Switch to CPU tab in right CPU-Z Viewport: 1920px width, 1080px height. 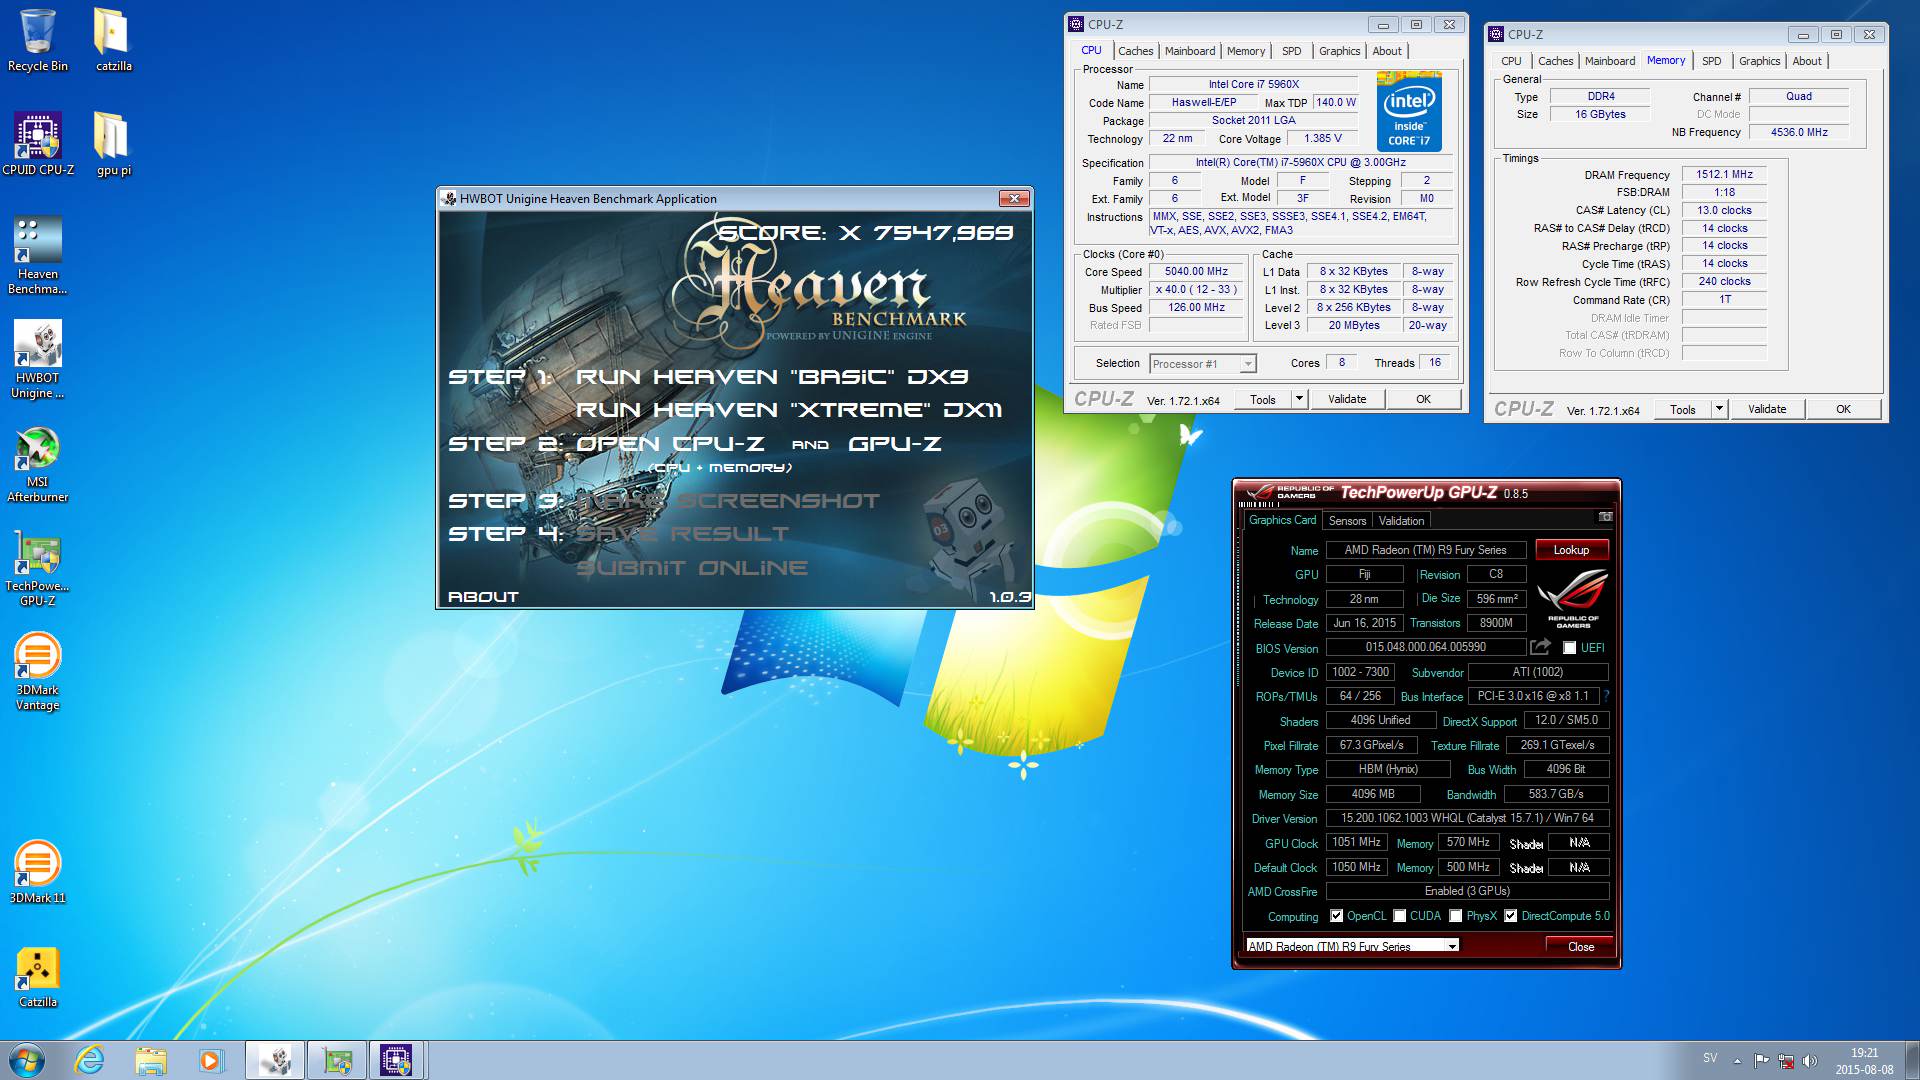[x=1511, y=61]
